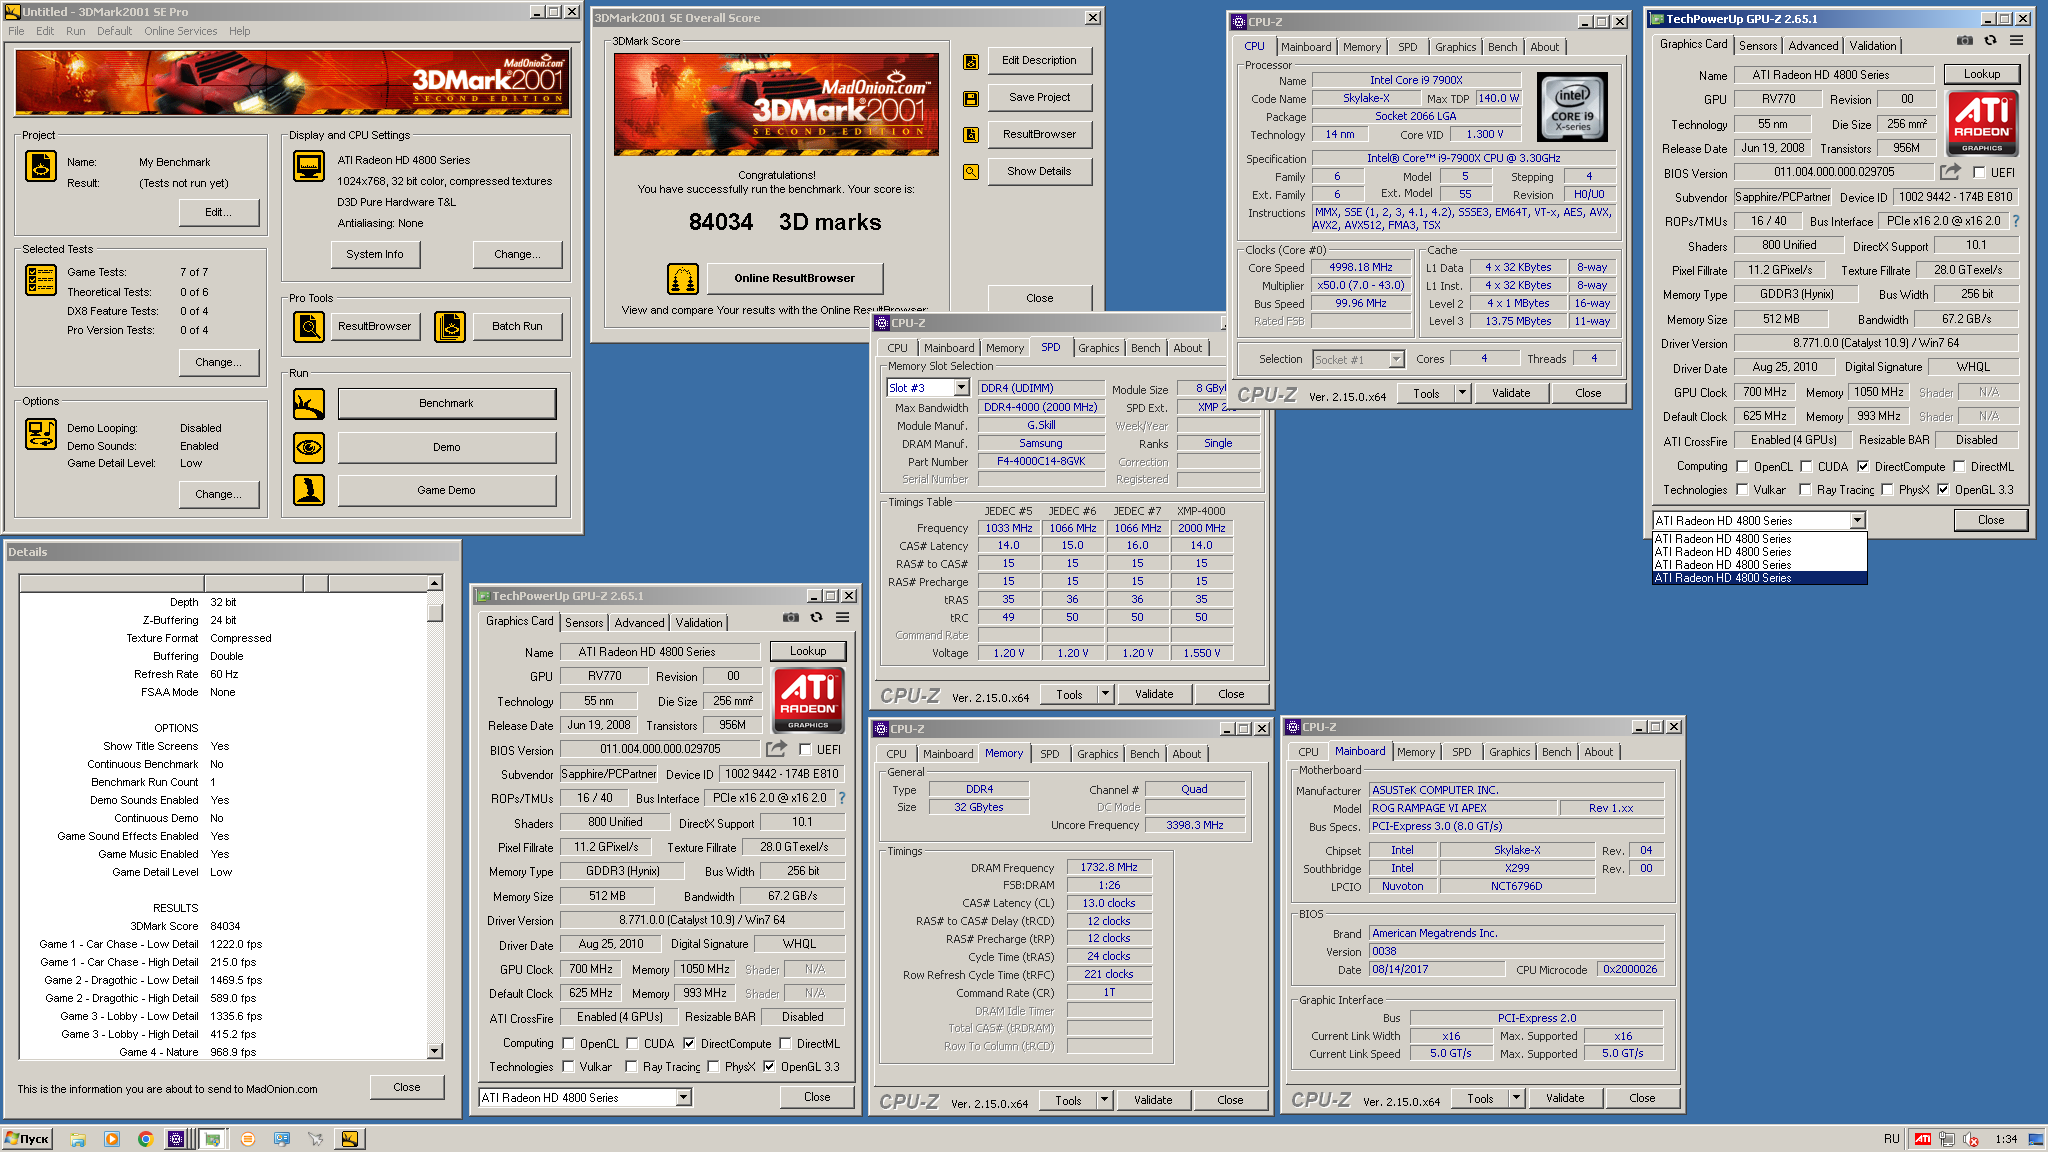Click the refresh icon in lower GPU-Z window
The height and width of the screenshot is (1152, 2048).
pyautogui.click(x=817, y=618)
